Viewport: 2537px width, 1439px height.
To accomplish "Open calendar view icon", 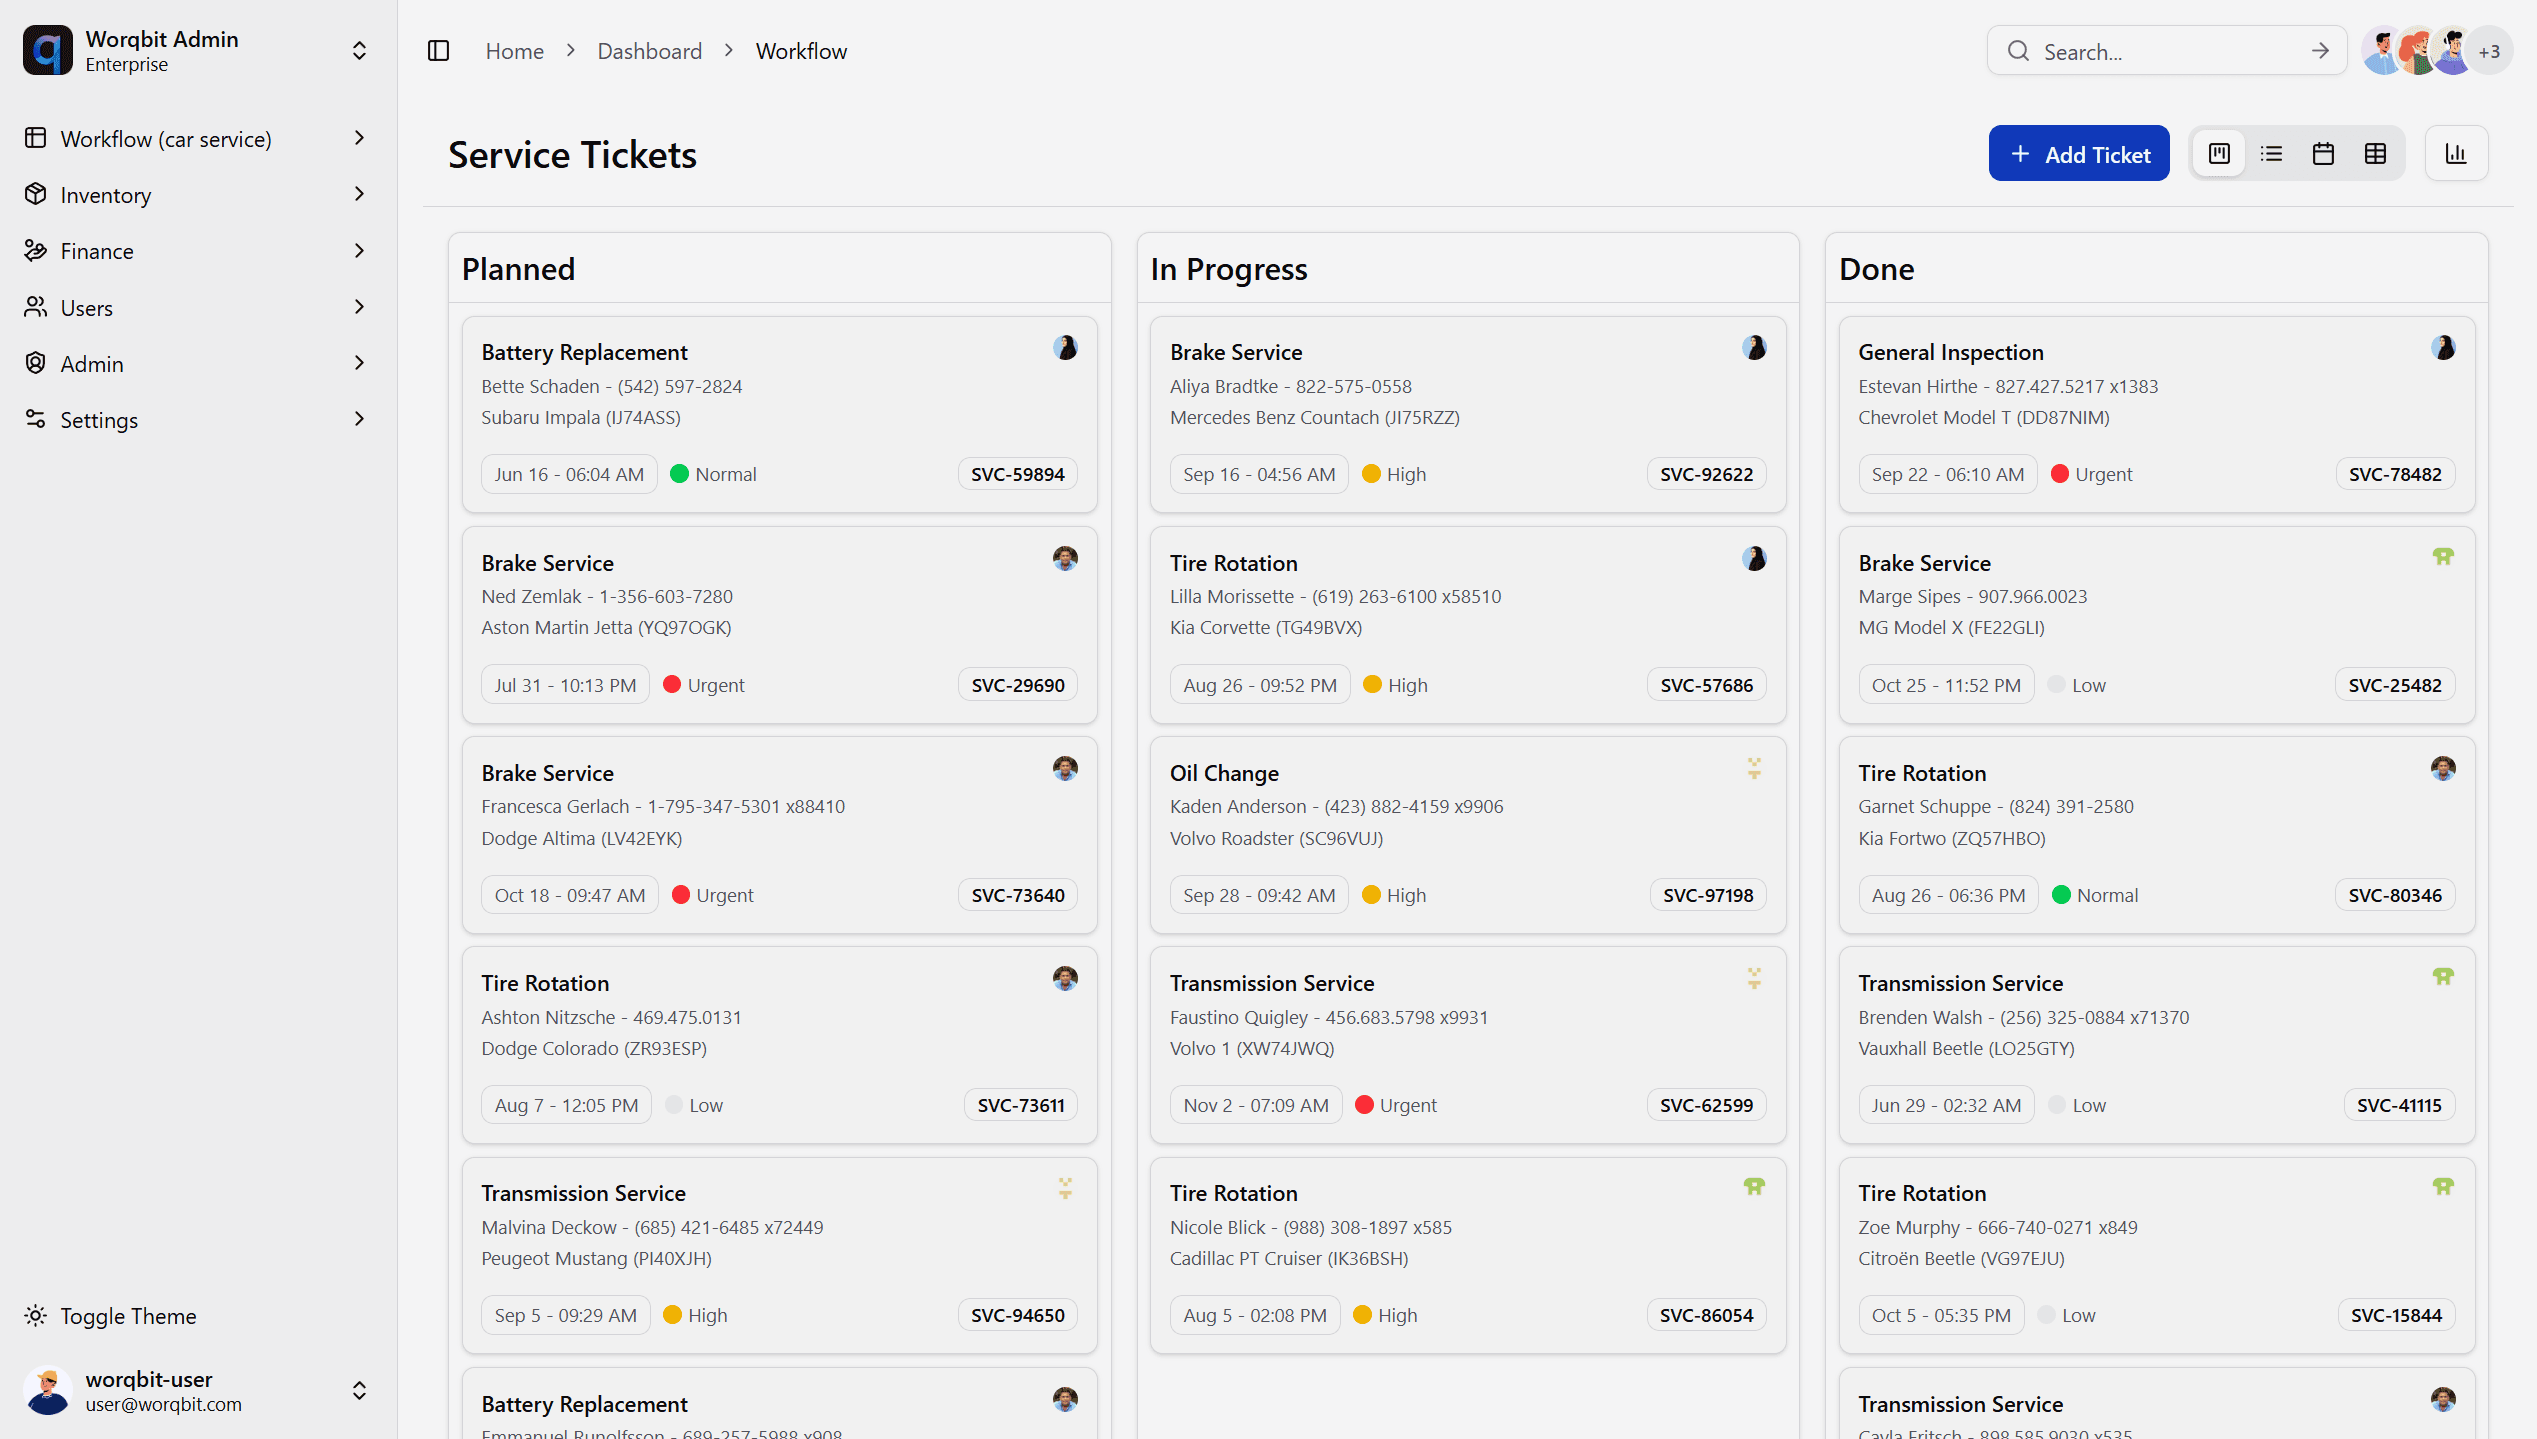I will pyautogui.click(x=2323, y=154).
